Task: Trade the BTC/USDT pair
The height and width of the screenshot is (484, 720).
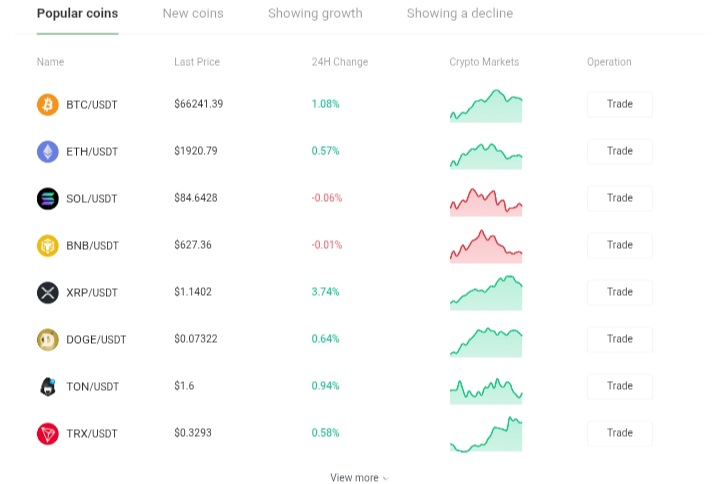Action: [620, 104]
